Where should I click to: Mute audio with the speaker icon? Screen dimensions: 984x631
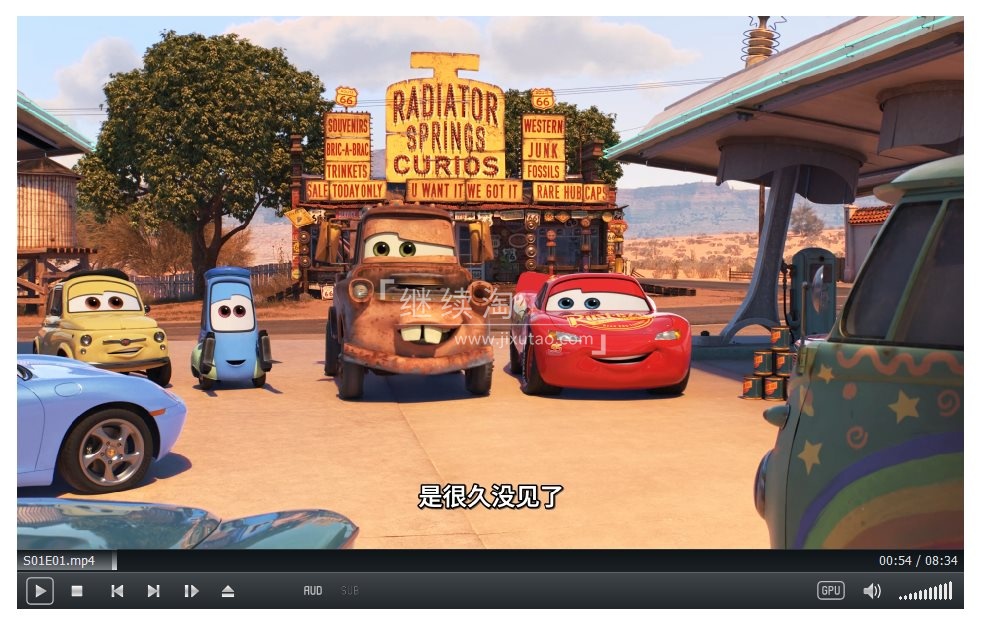click(x=872, y=591)
